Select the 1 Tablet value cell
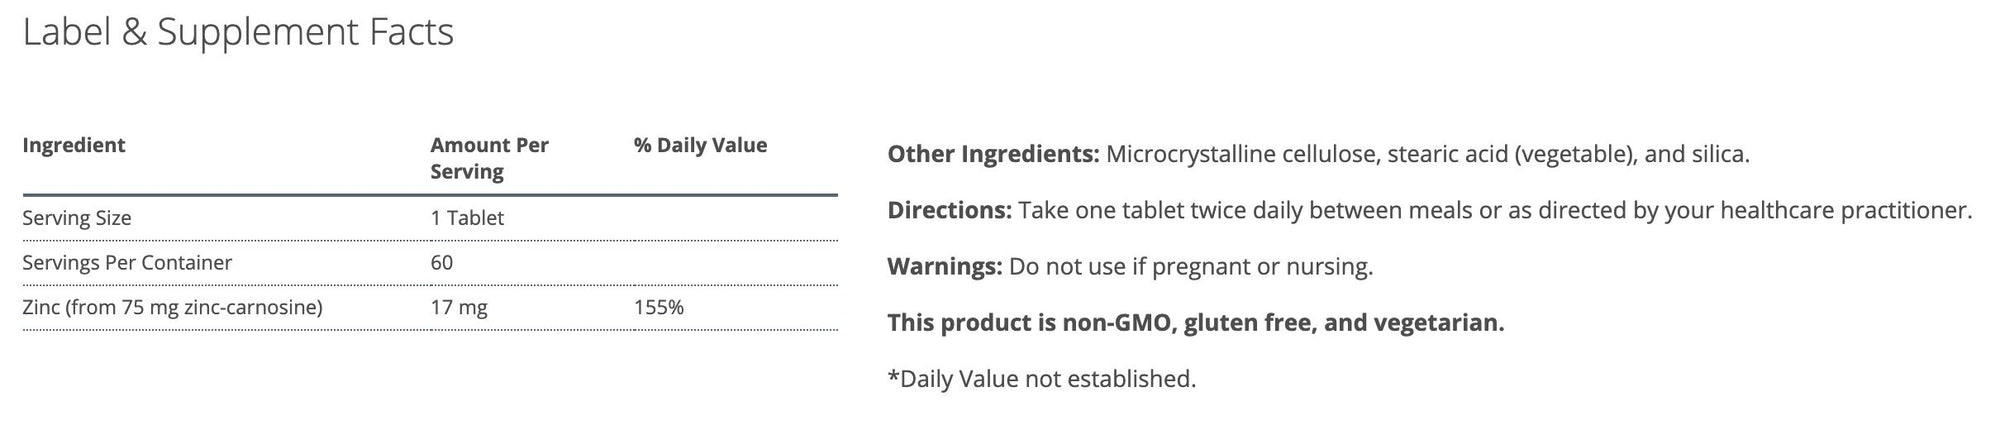The height and width of the screenshot is (435, 2000). [467, 218]
